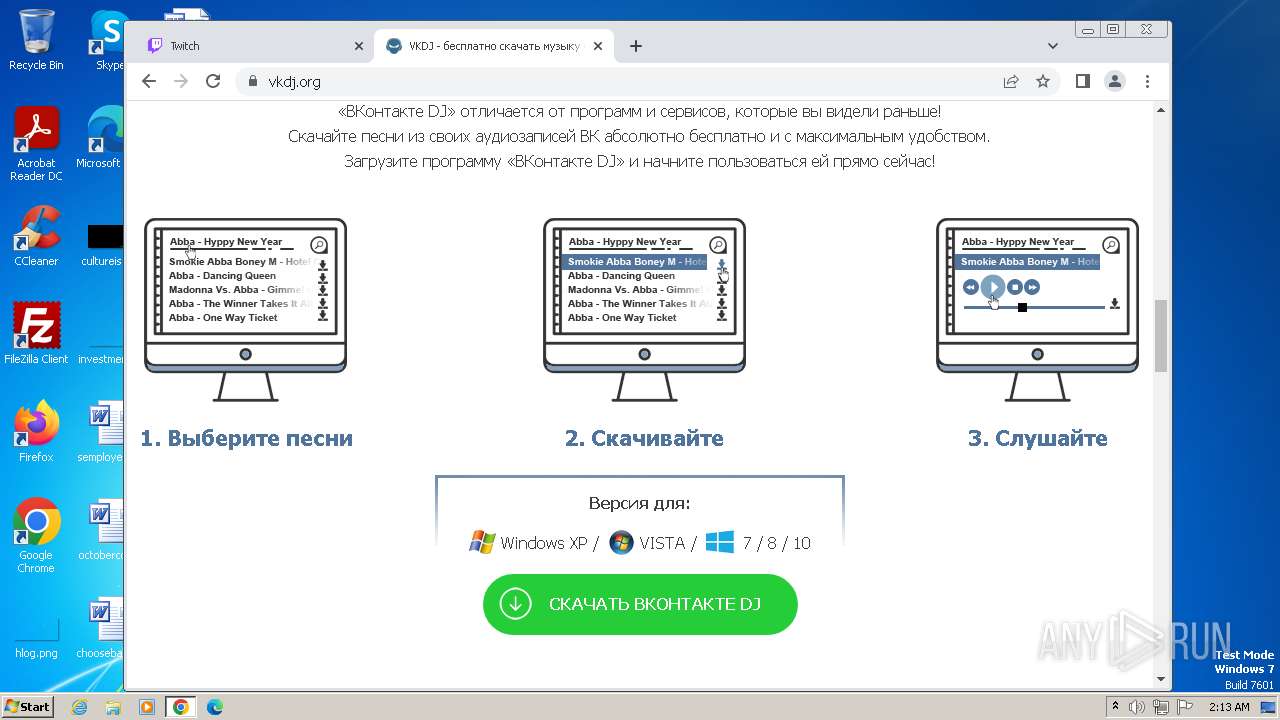
Task: Open the Google Chrome desktop icon
Action: tap(36, 536)
